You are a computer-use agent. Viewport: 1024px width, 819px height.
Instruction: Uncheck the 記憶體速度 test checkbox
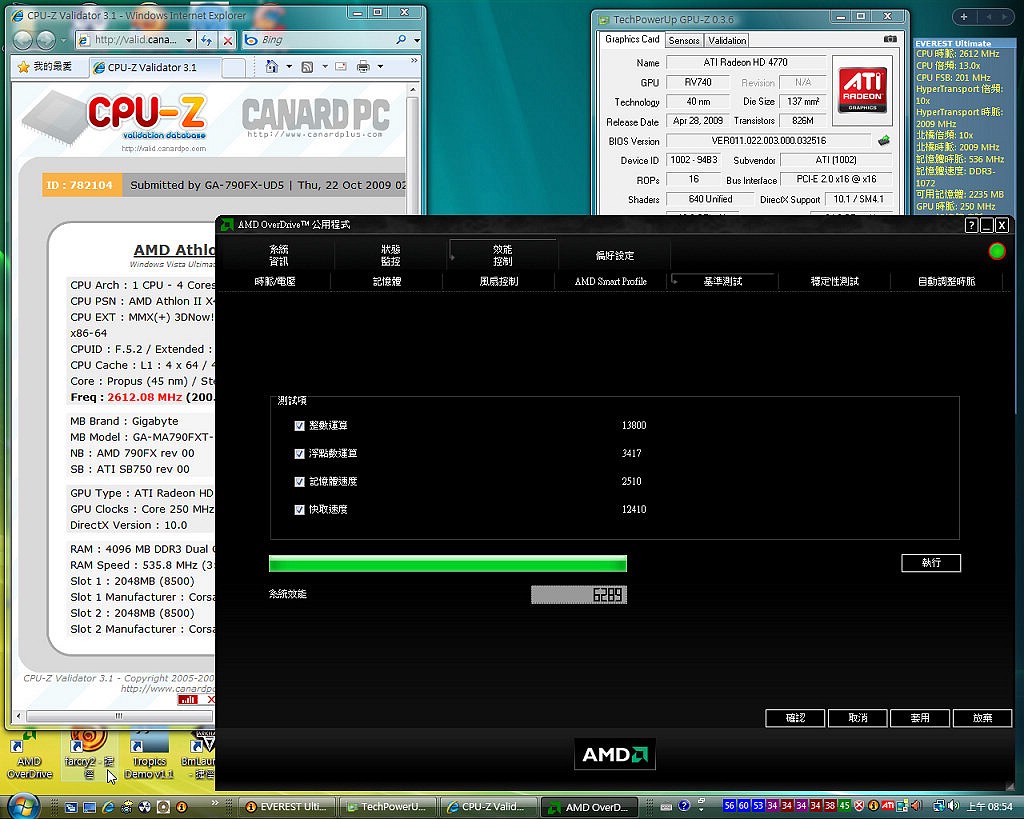(x=299, y=482)
